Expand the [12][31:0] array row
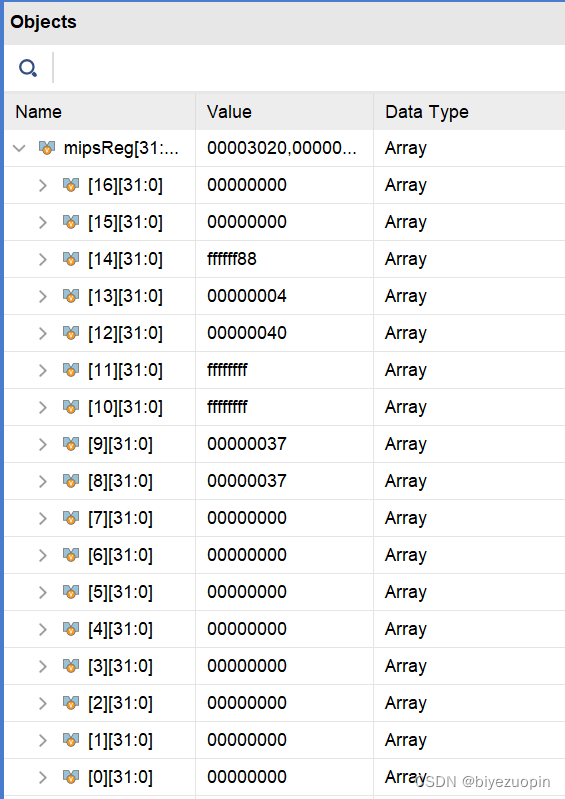Viewport: 565px width, 799px height. pyautogui.click(x=43, y=333)
